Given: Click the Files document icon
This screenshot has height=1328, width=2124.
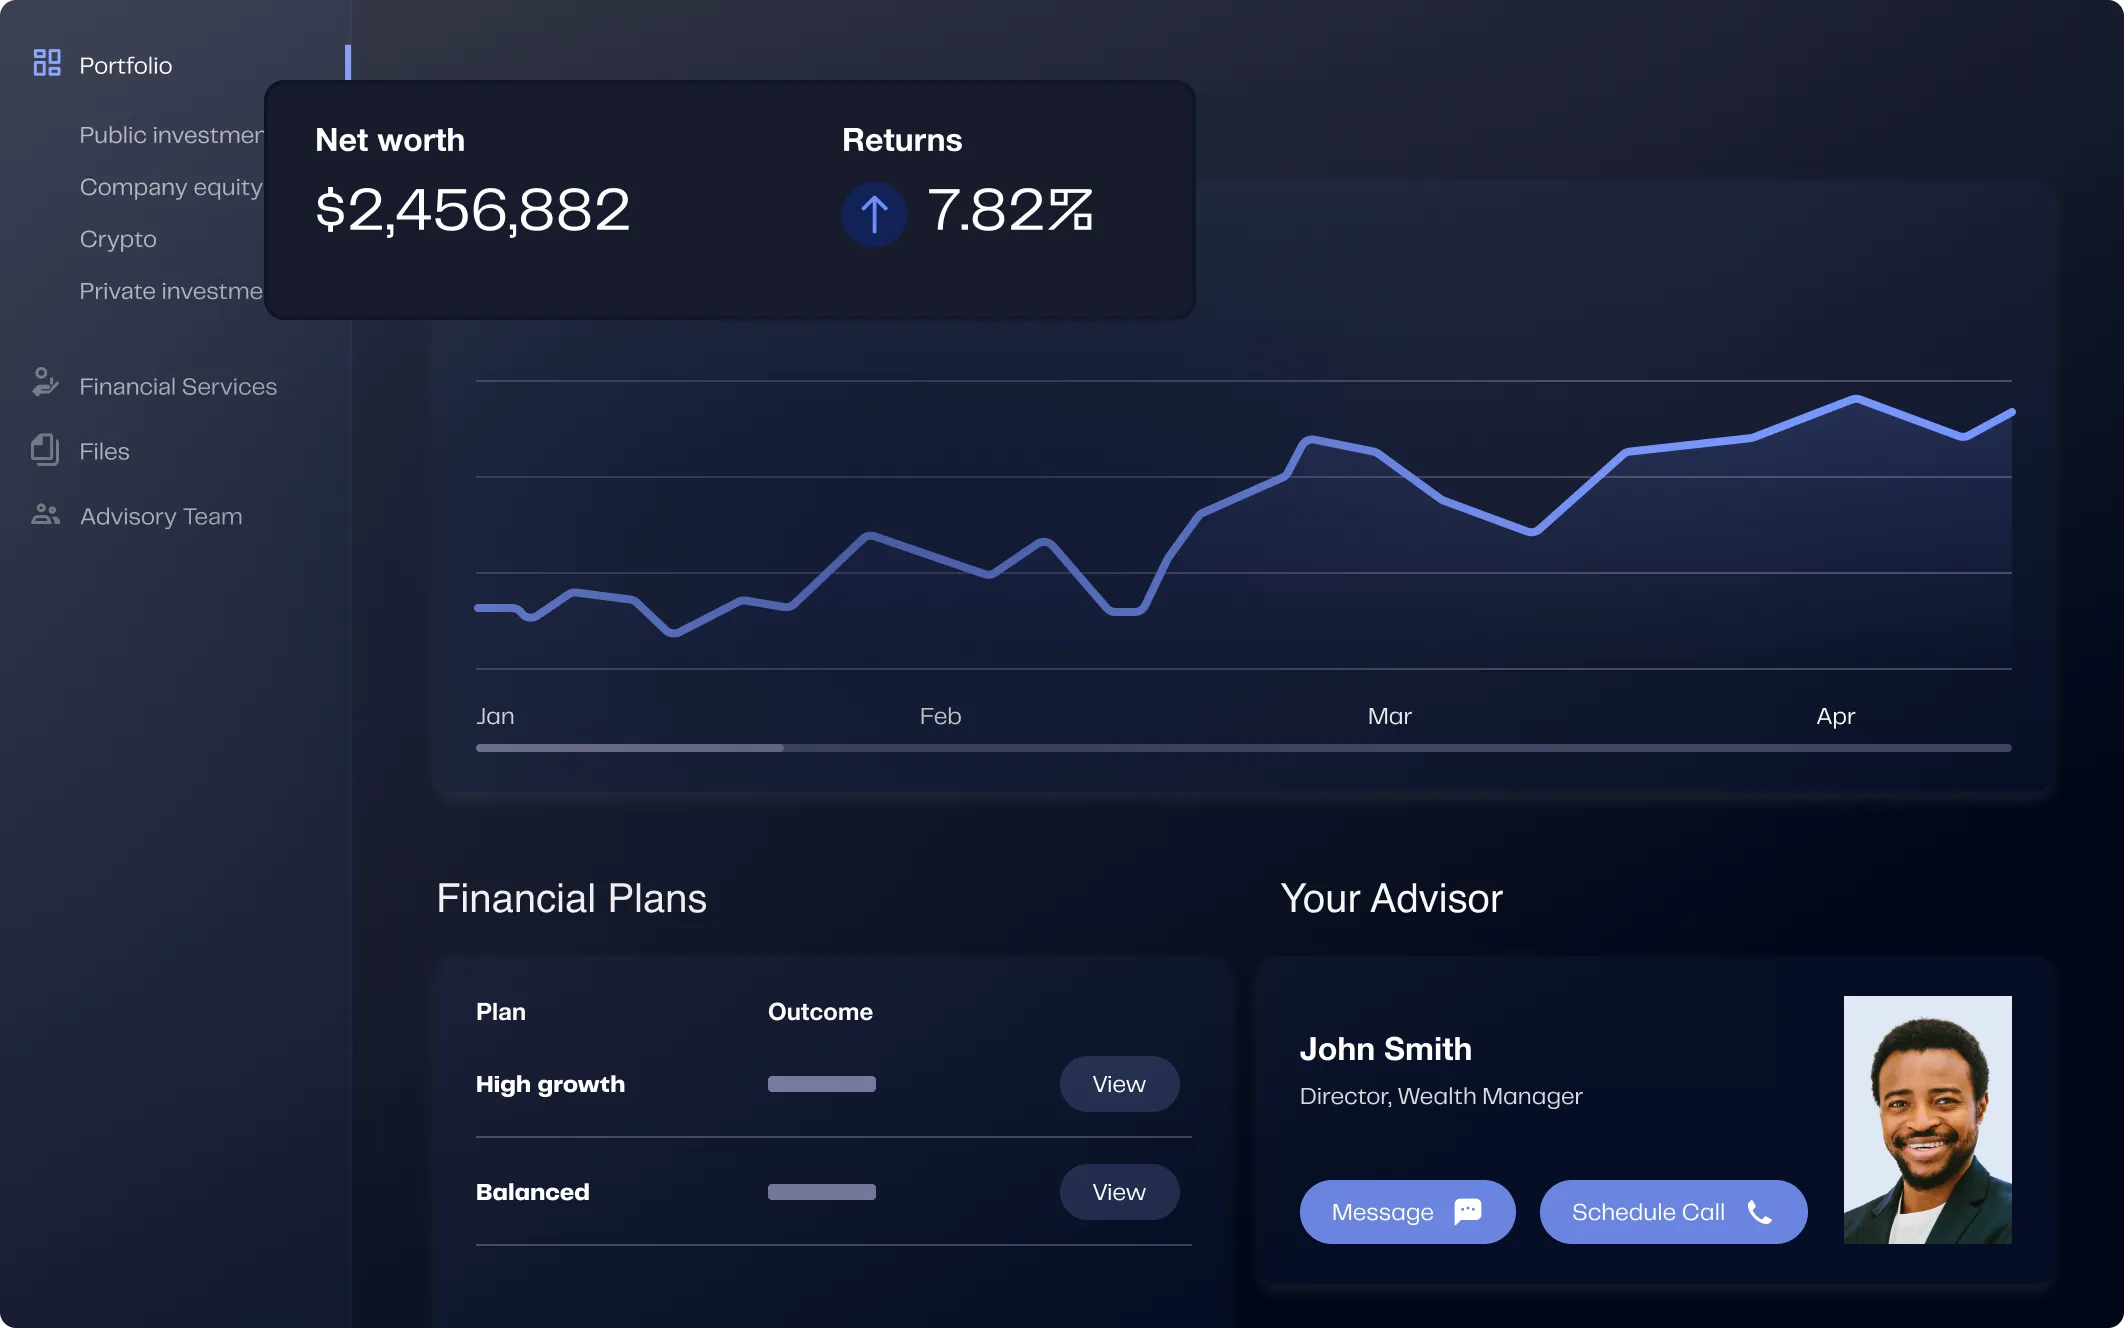Looking at the screenshot, I should click(x=44, y=449).
